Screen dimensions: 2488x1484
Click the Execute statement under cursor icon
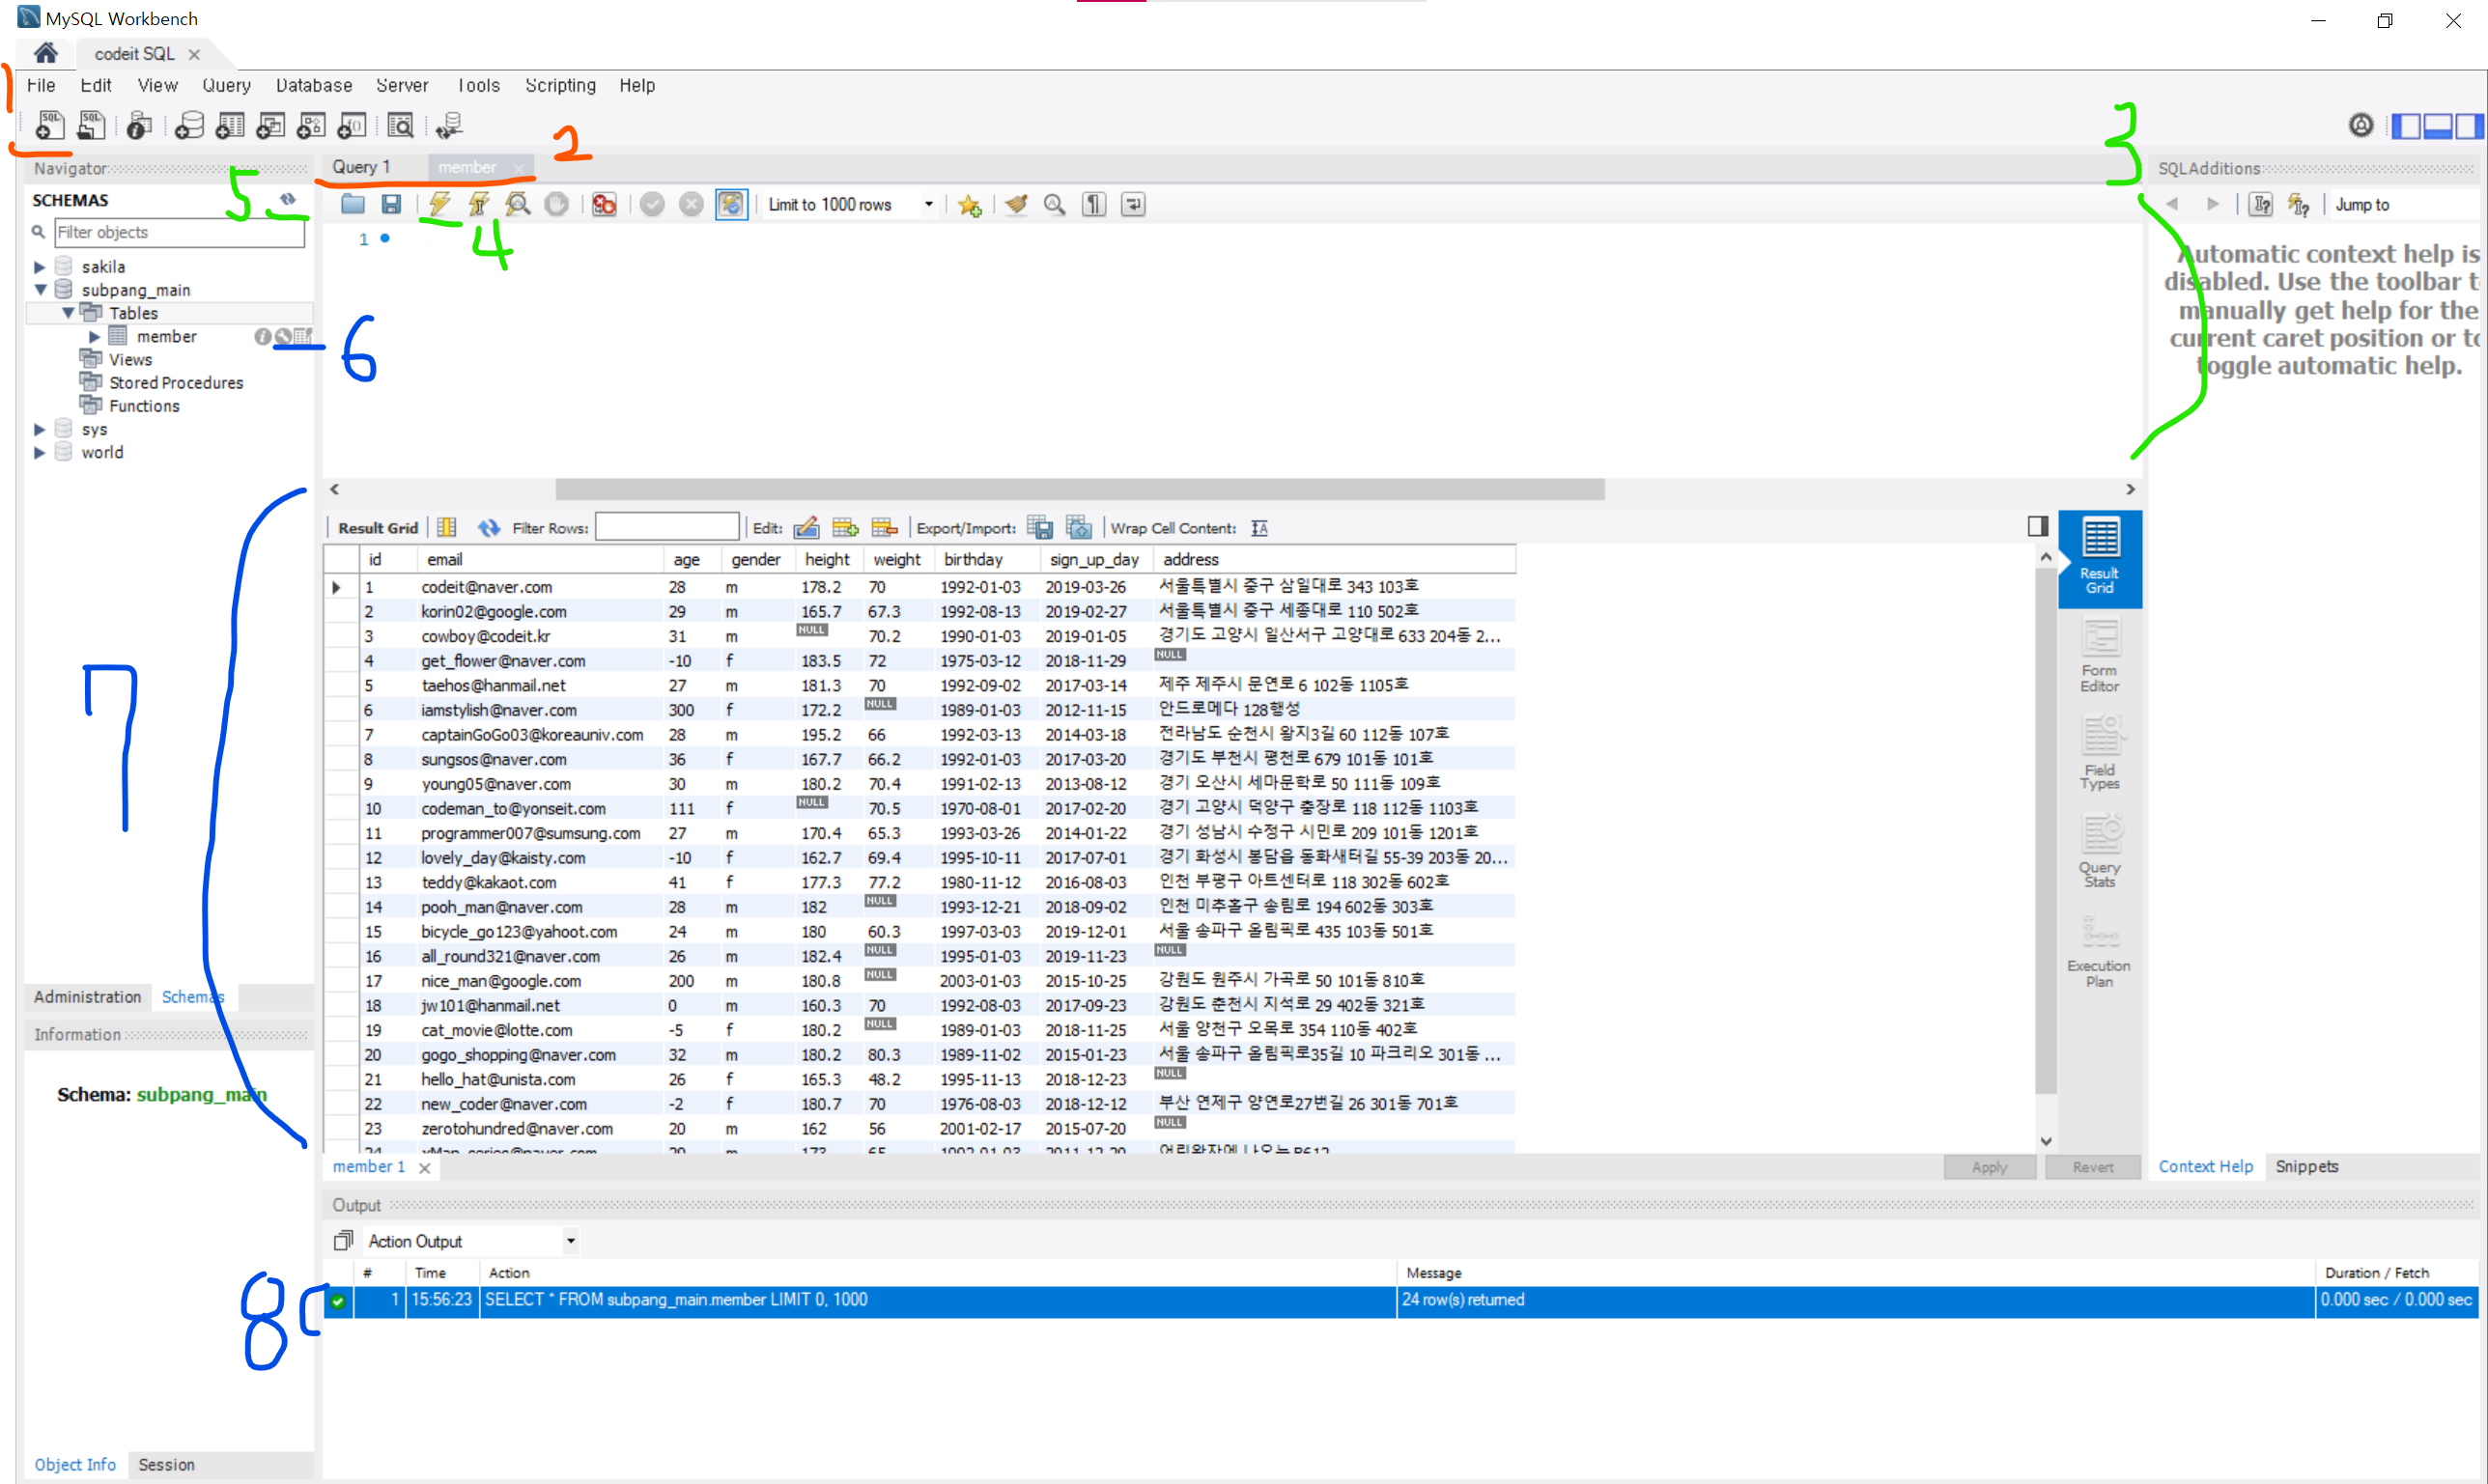[479, 204]
